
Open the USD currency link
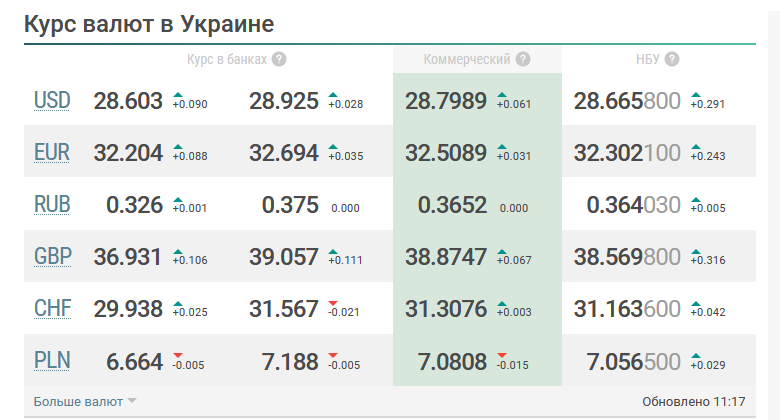pyautogui.click(x=52, y=100)
